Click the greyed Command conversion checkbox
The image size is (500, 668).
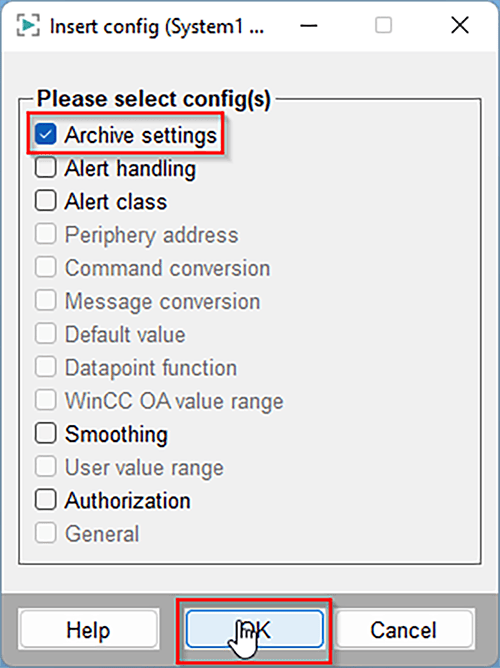46,267
